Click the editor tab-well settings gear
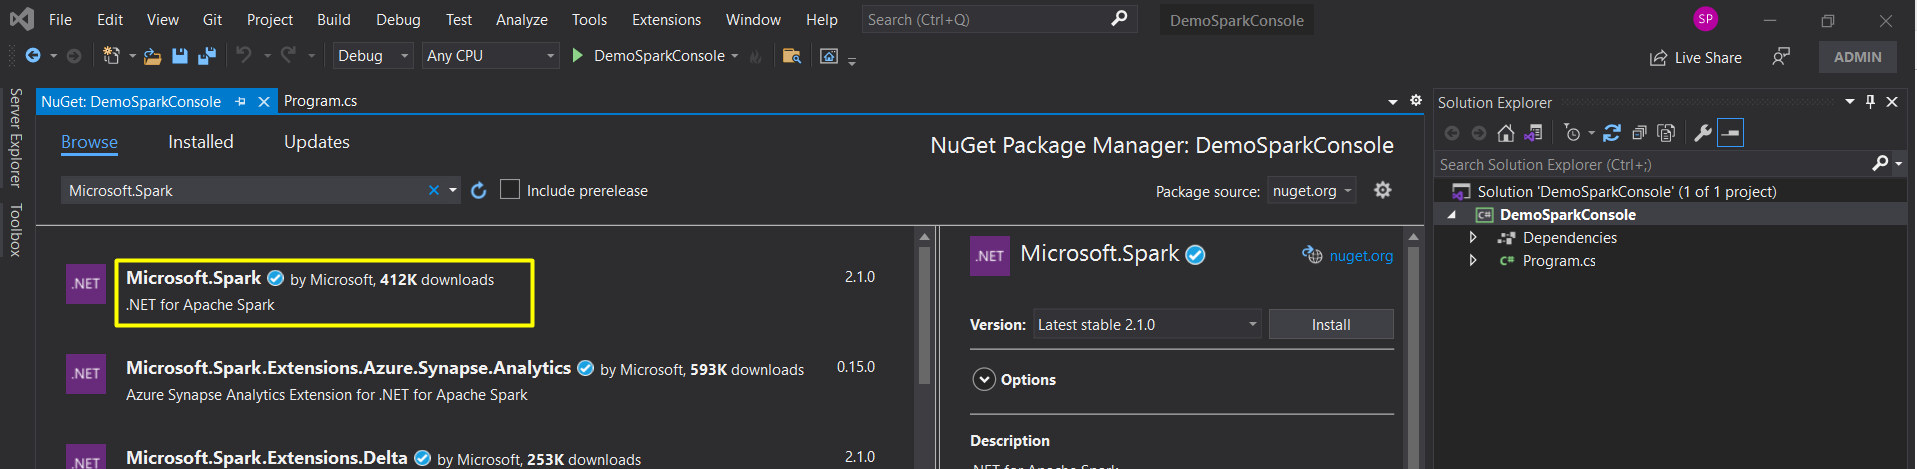Viewport: 1917px width, 469px height. click(1416, 101)
